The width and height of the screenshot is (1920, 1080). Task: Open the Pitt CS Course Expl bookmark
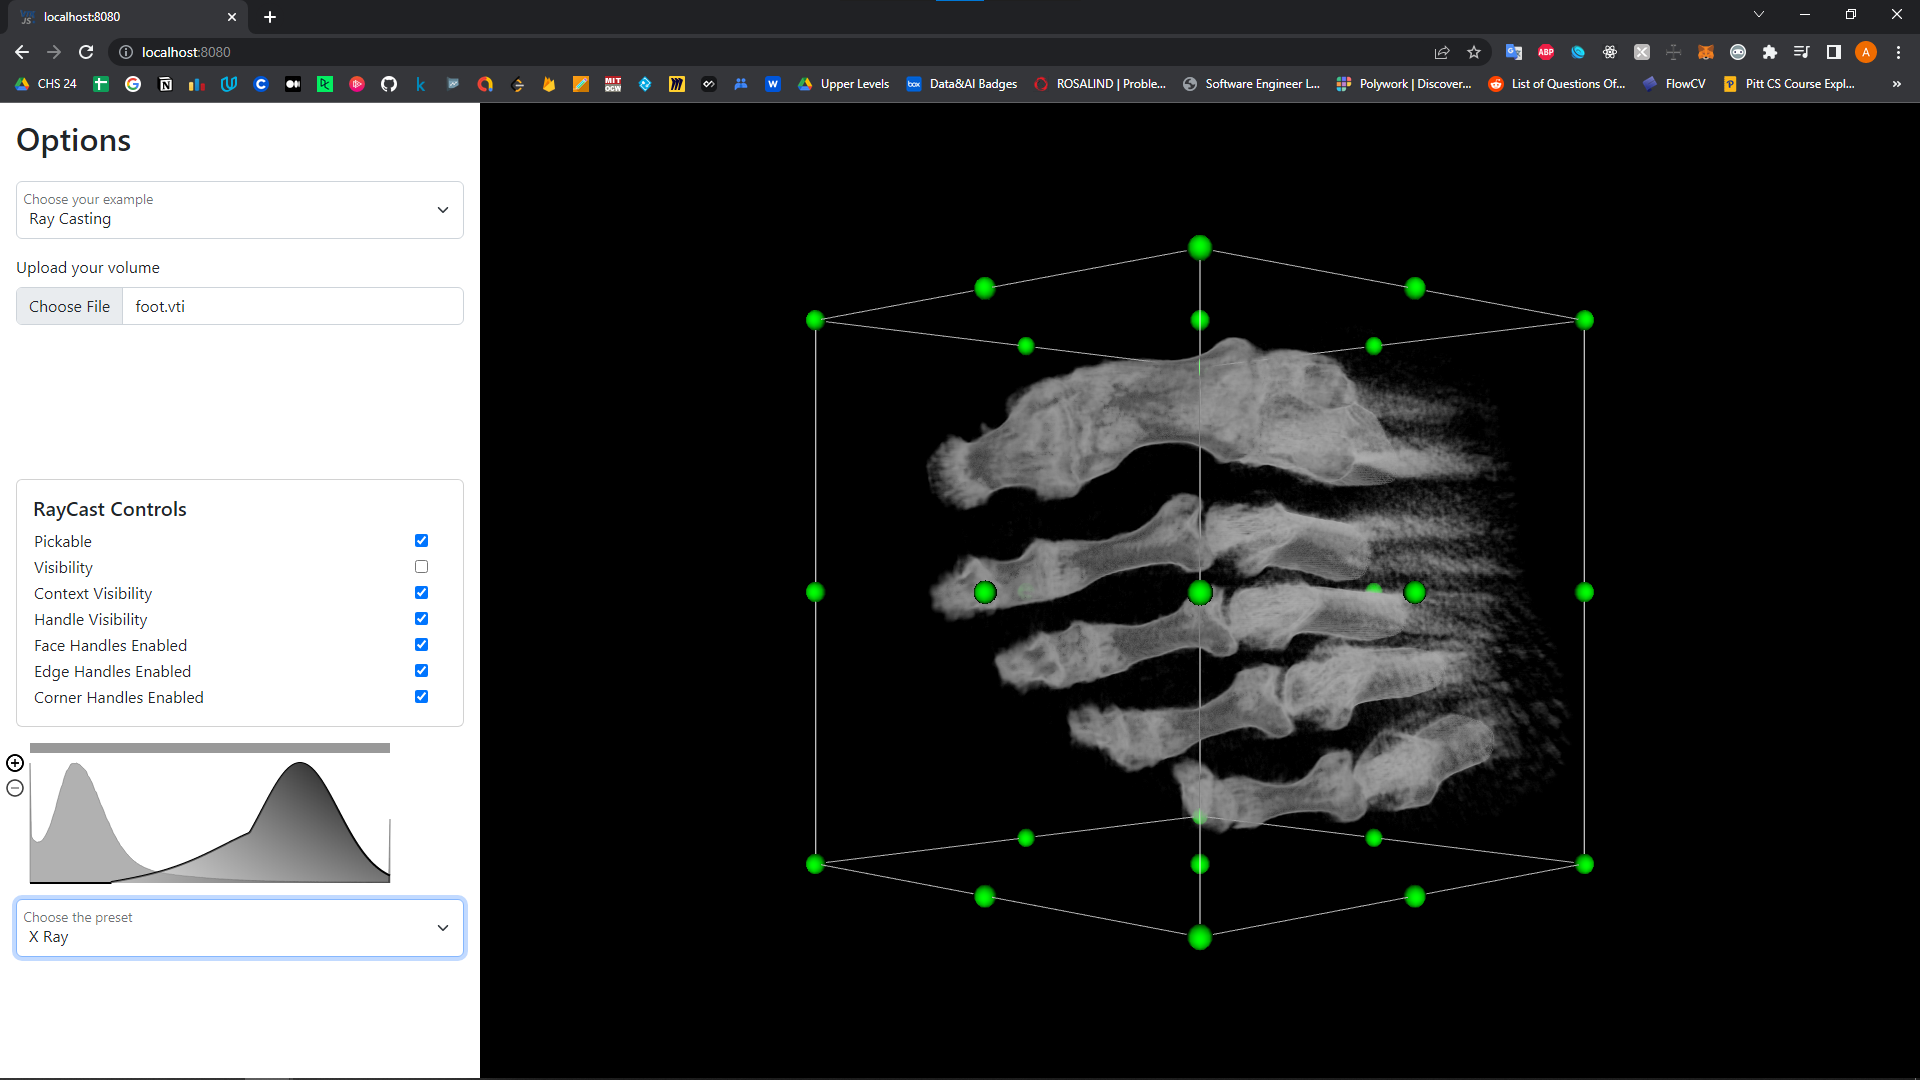(1790, 84)
